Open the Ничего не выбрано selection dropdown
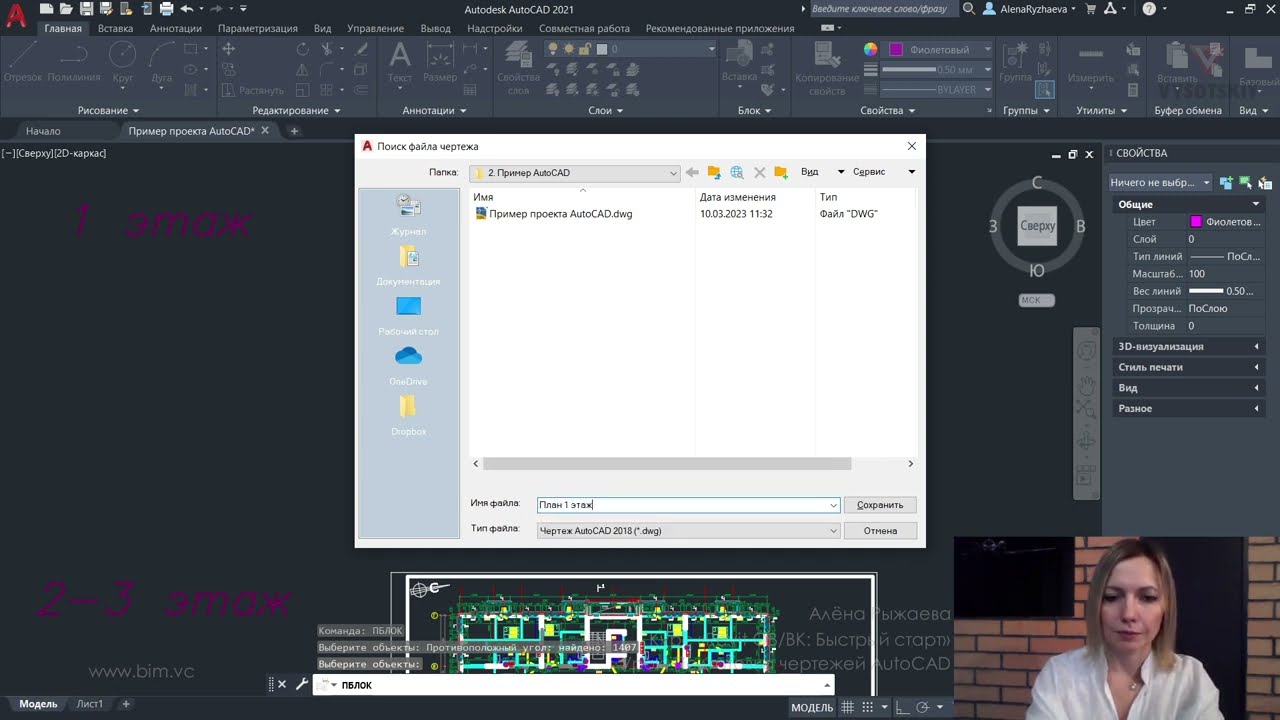Image resolution: width=1280 pixels, height=720 pixels. (x=1160, y=183)
